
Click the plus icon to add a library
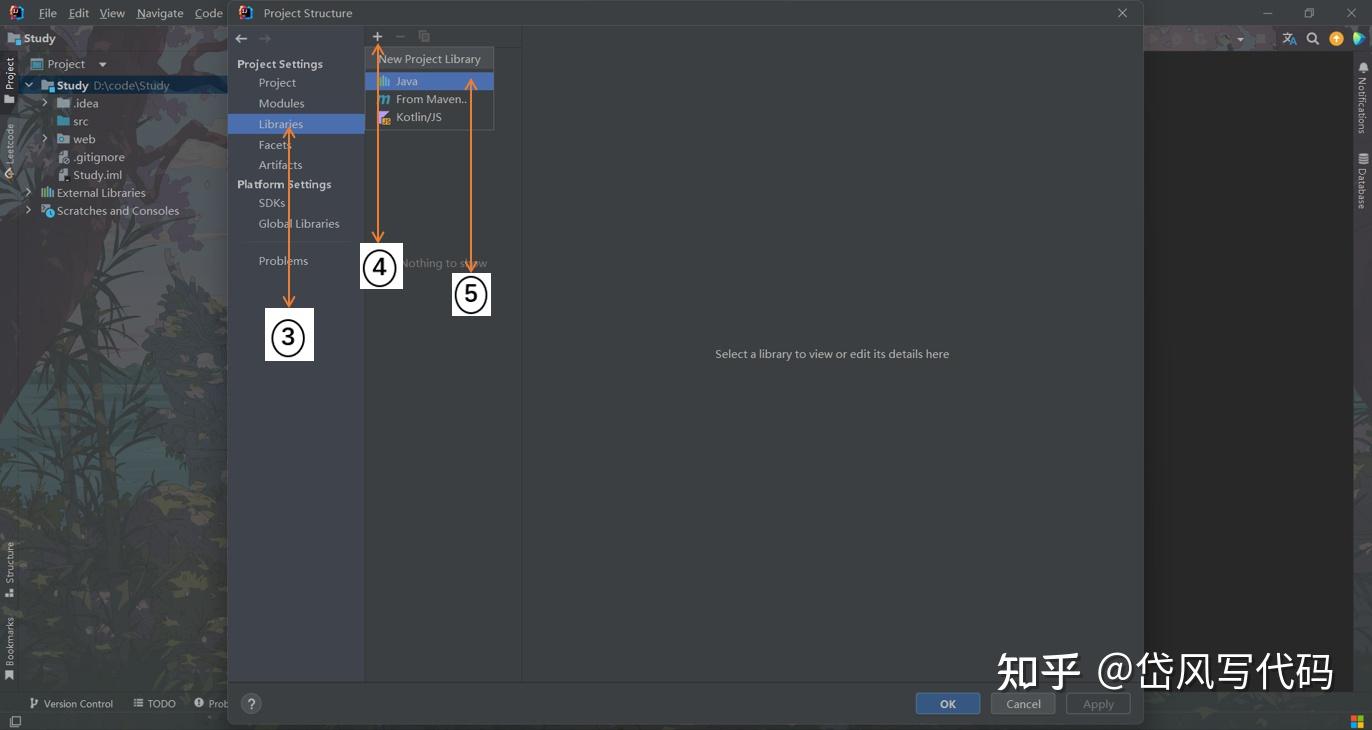(377, 36)
